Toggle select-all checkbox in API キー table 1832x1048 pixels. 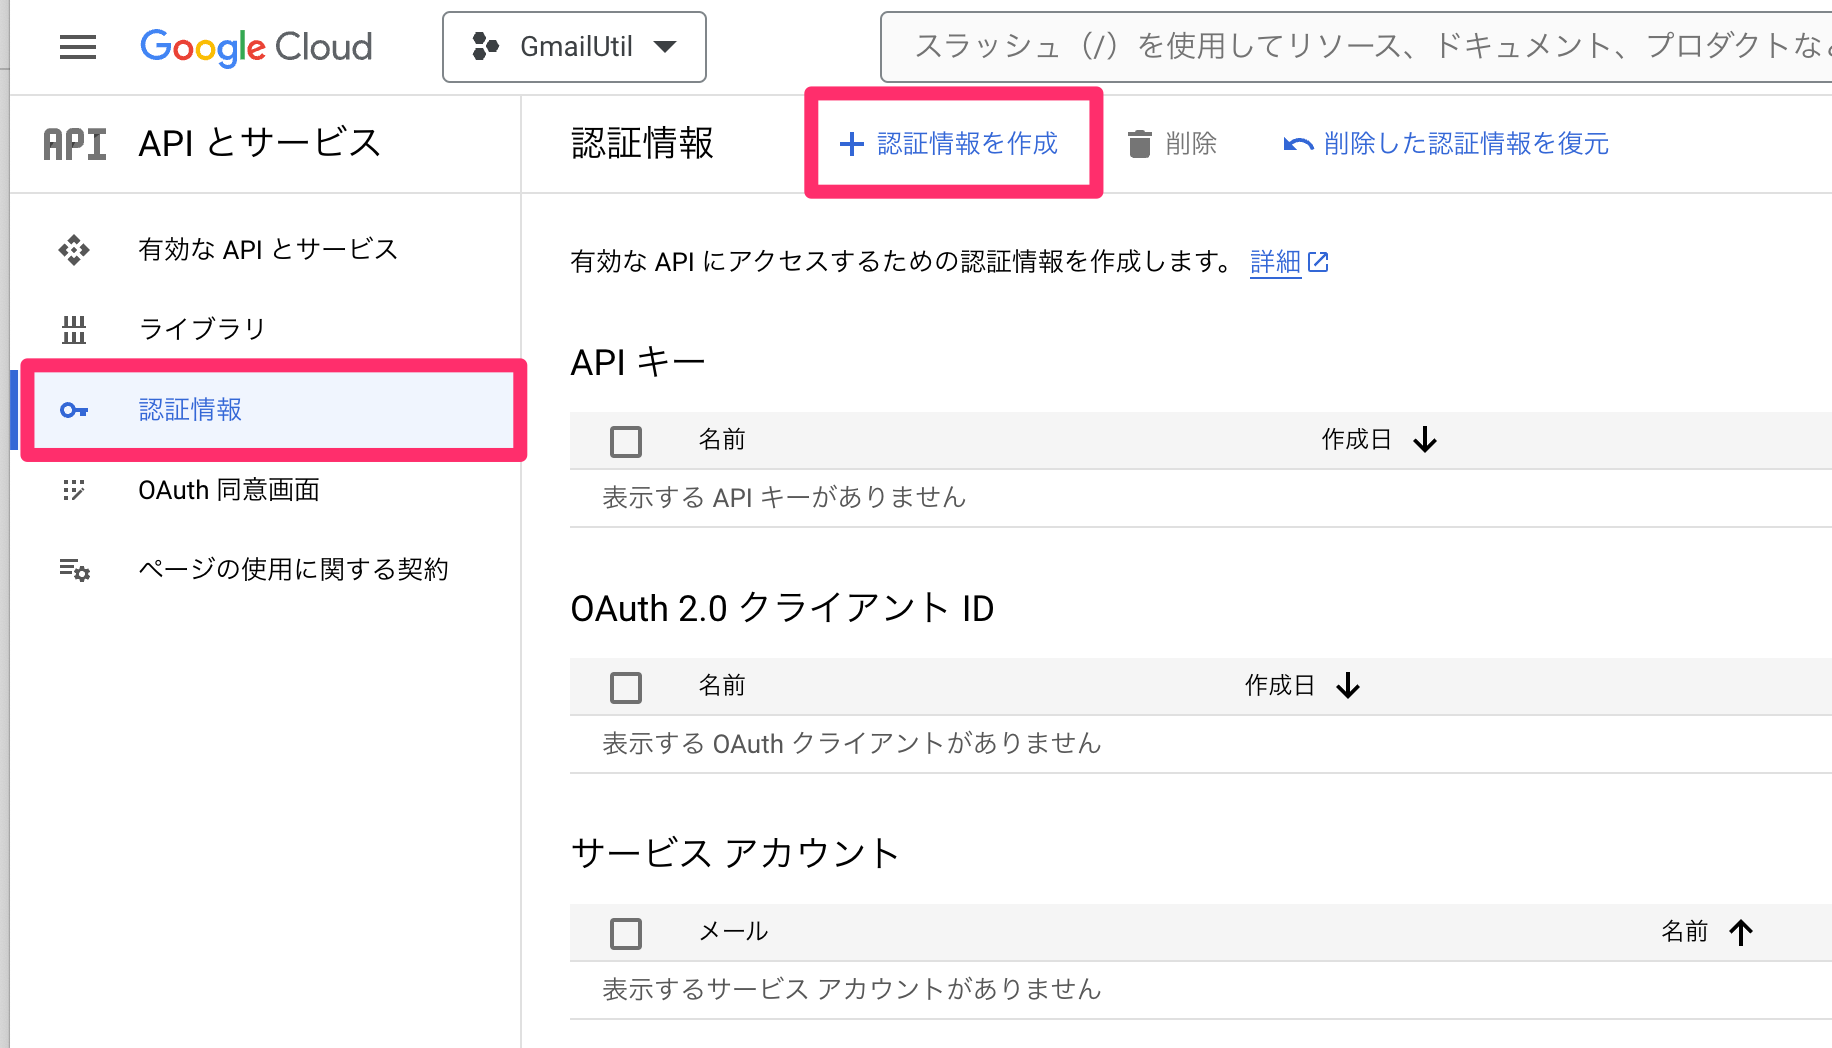coord(626,441)
